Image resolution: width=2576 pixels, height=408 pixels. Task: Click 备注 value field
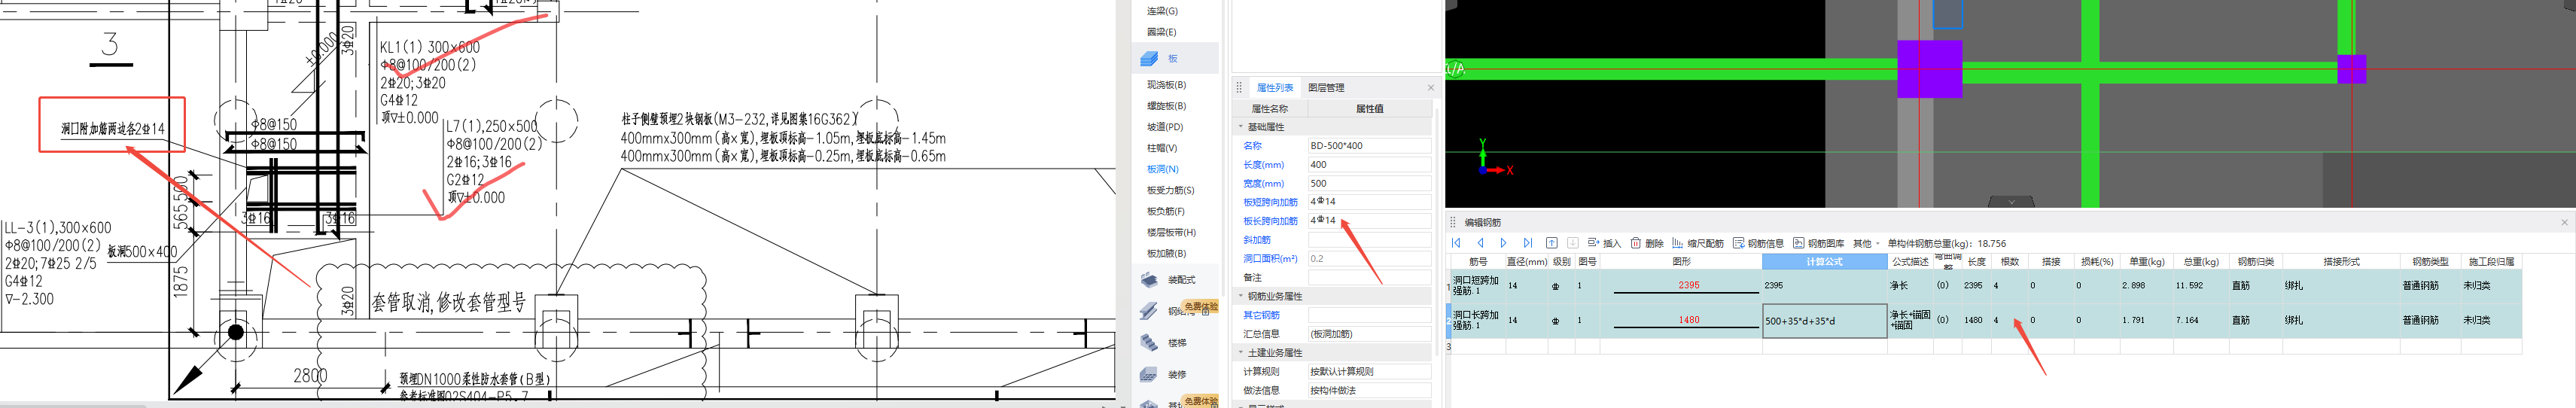(1369, 277)
